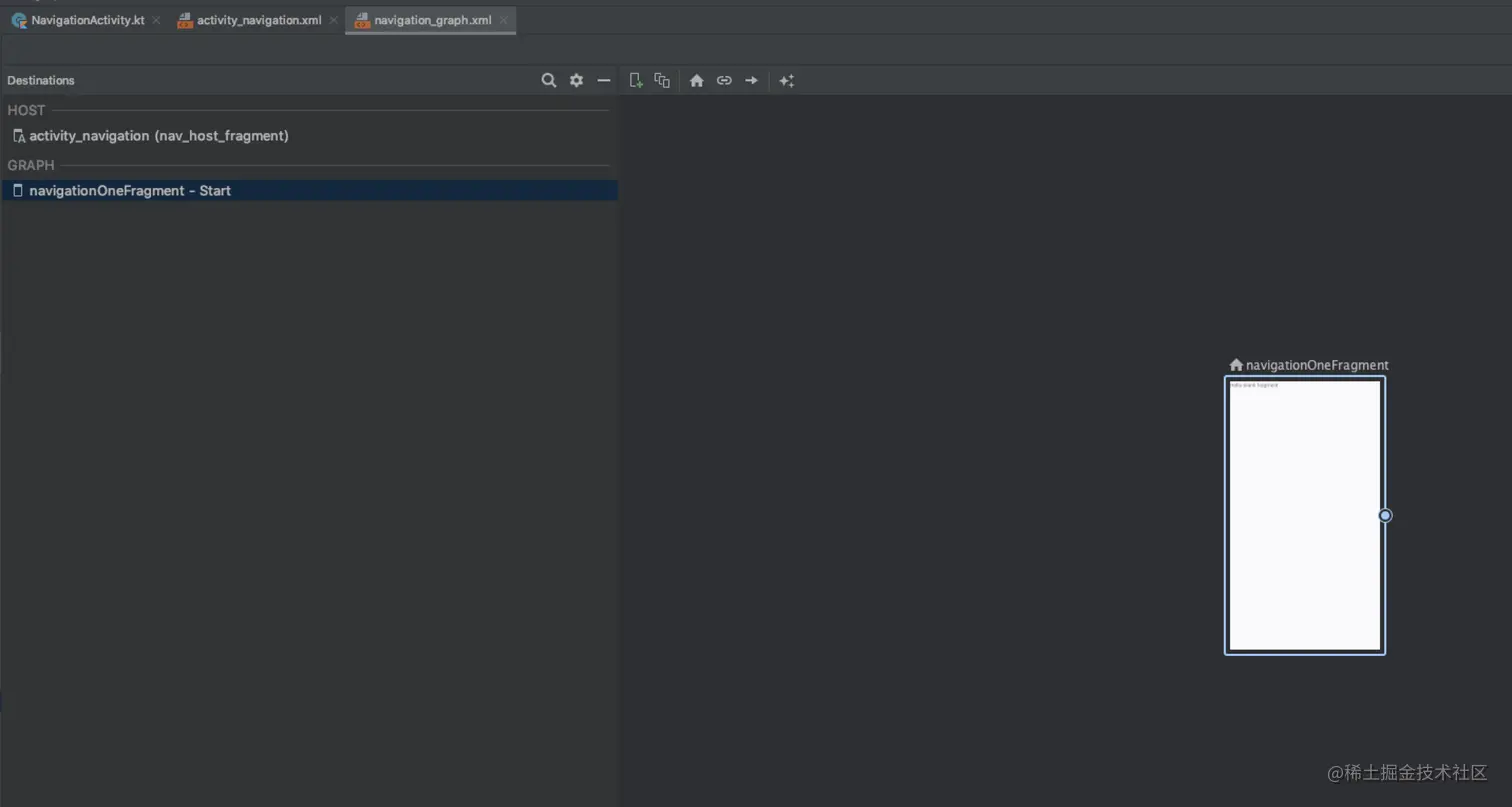Add a deep link using the link icon
This screenshot has height=807, width=1512.
pyautogui.click(x=724, y=80)
